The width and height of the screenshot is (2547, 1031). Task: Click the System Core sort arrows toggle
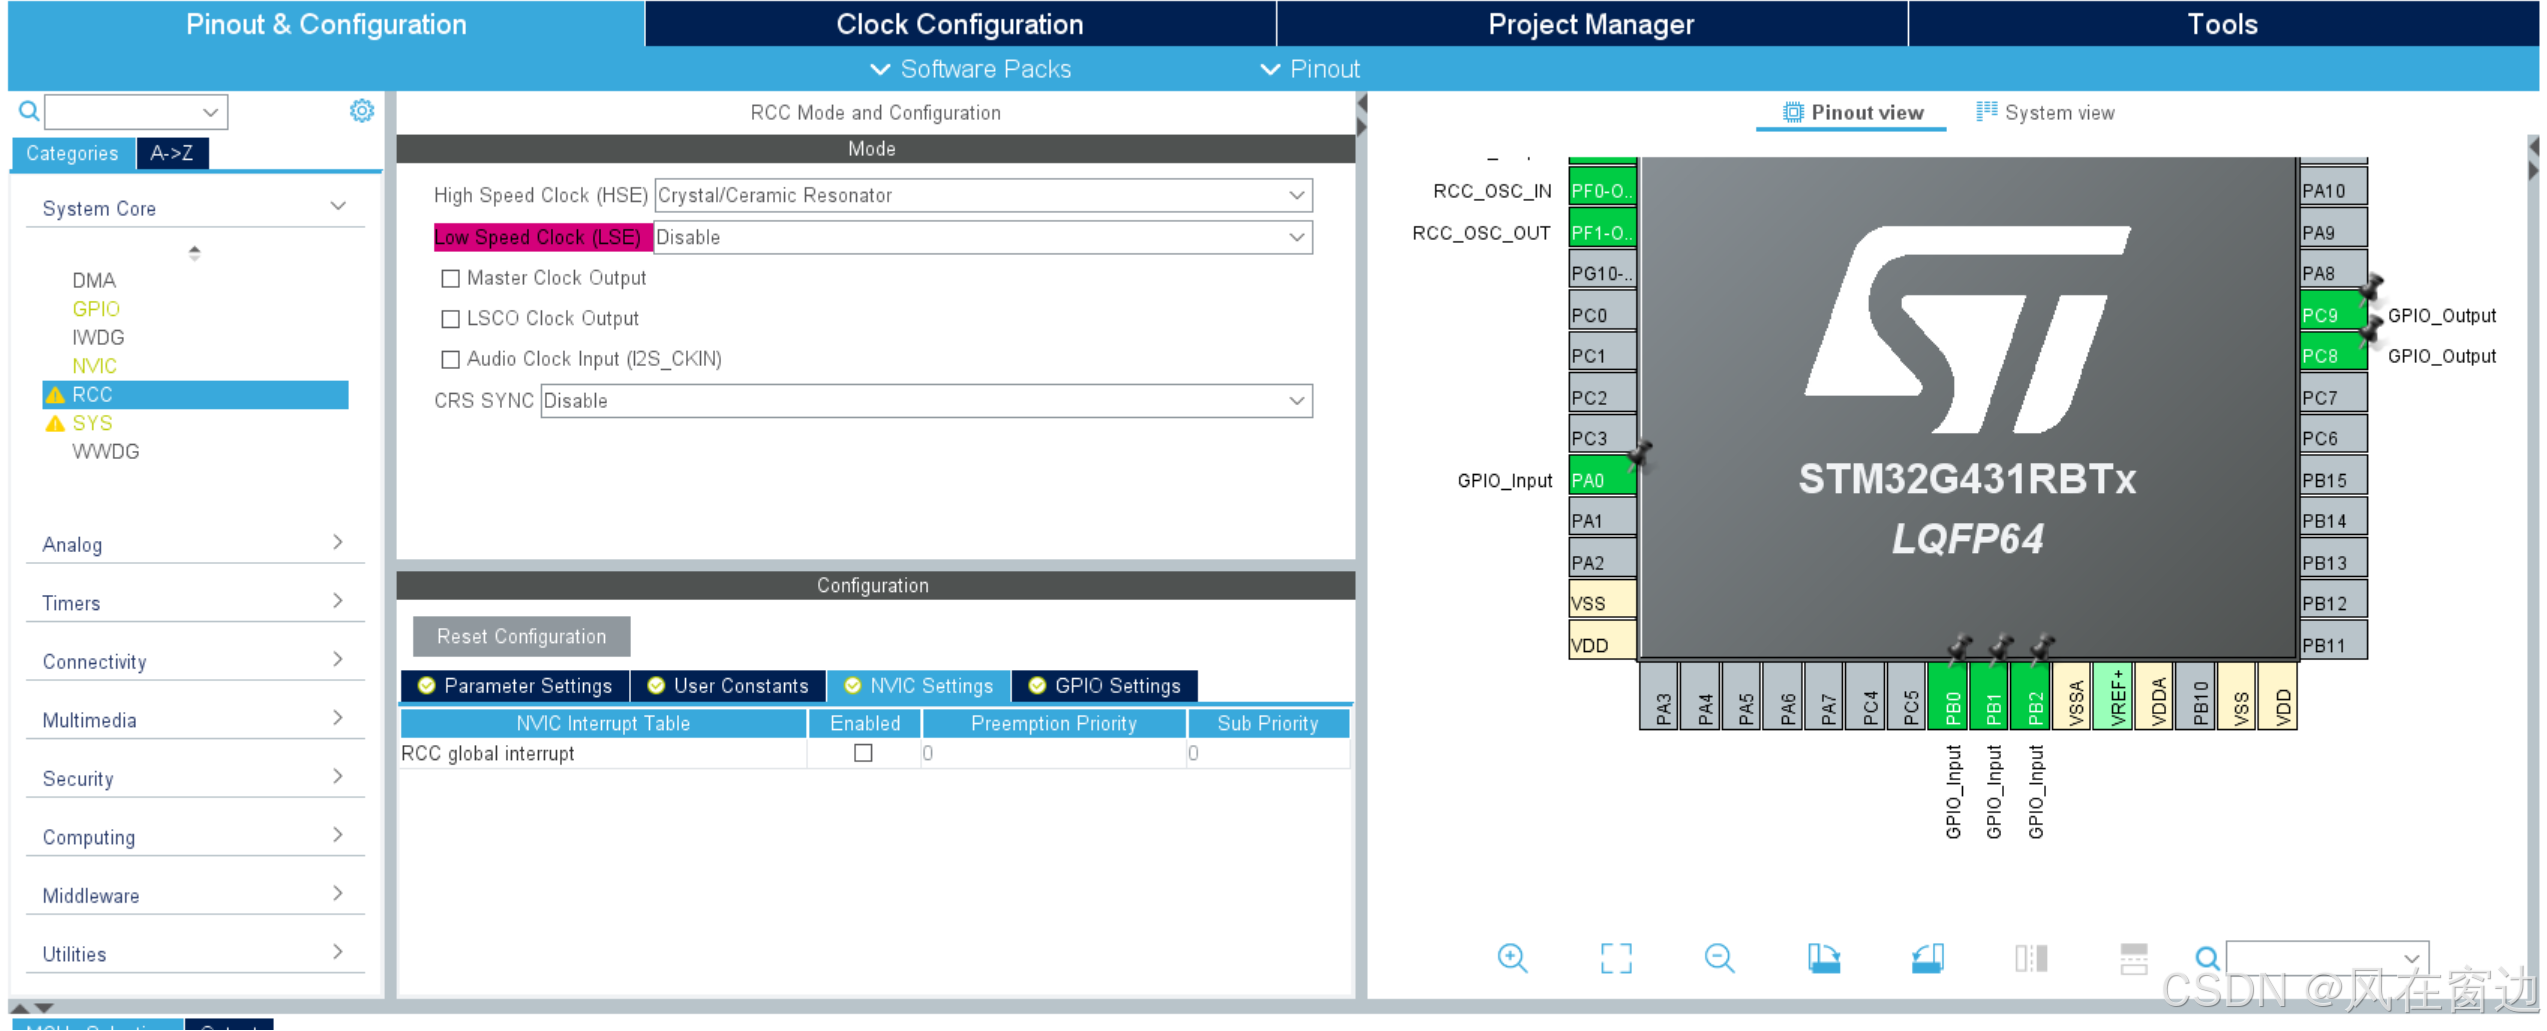pyautogui.click(x=194, y=253)
